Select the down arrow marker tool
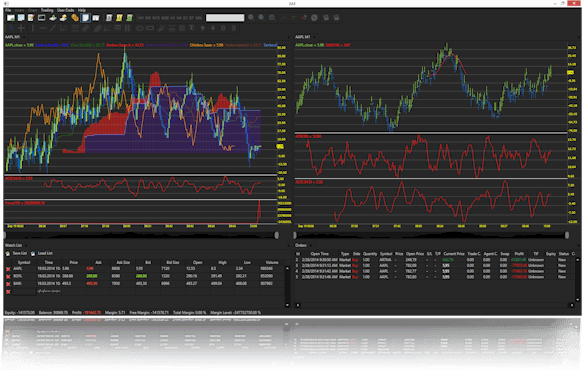This screenshot has height=371, width=583. (213, 28)
